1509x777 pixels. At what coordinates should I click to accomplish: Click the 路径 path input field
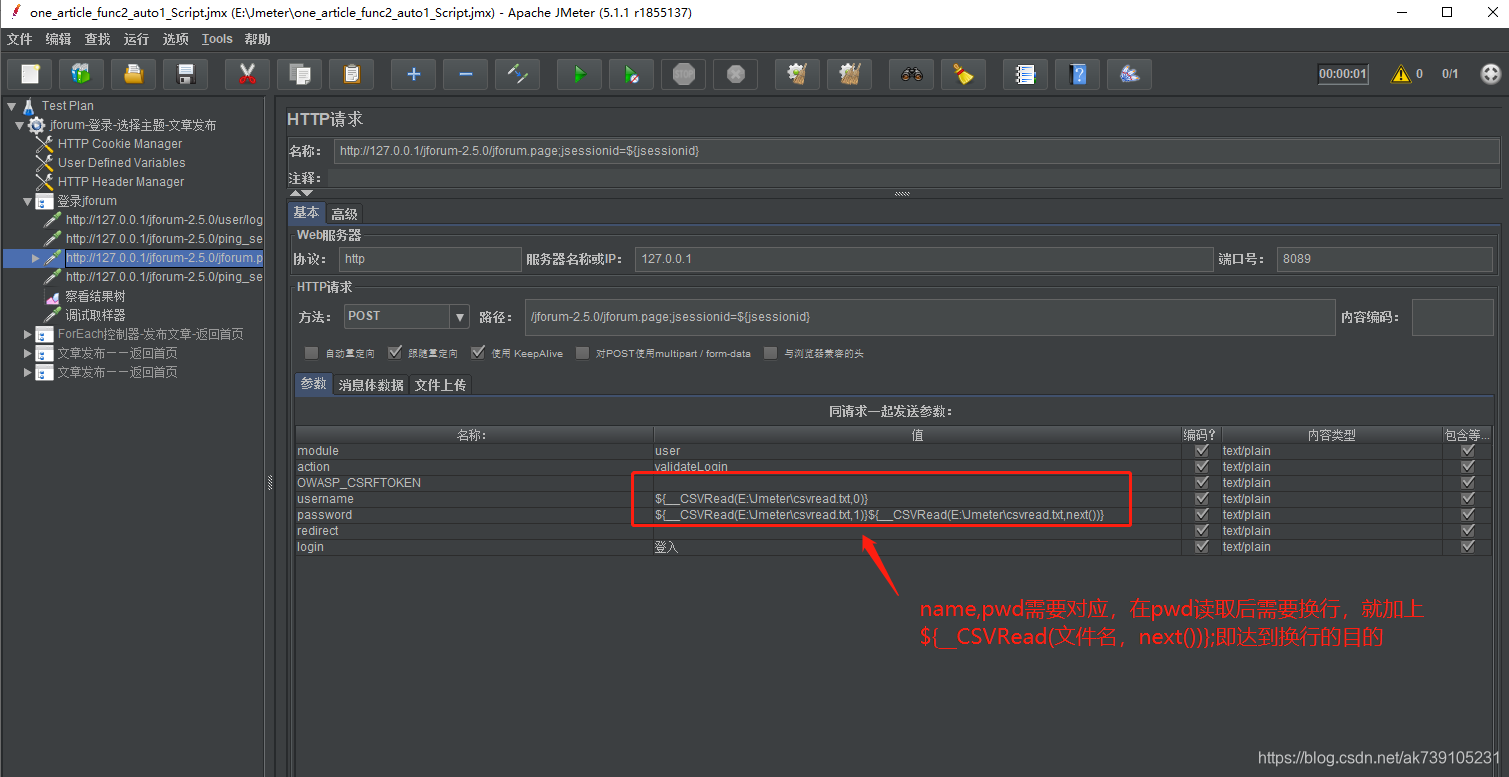click(930, 317)
